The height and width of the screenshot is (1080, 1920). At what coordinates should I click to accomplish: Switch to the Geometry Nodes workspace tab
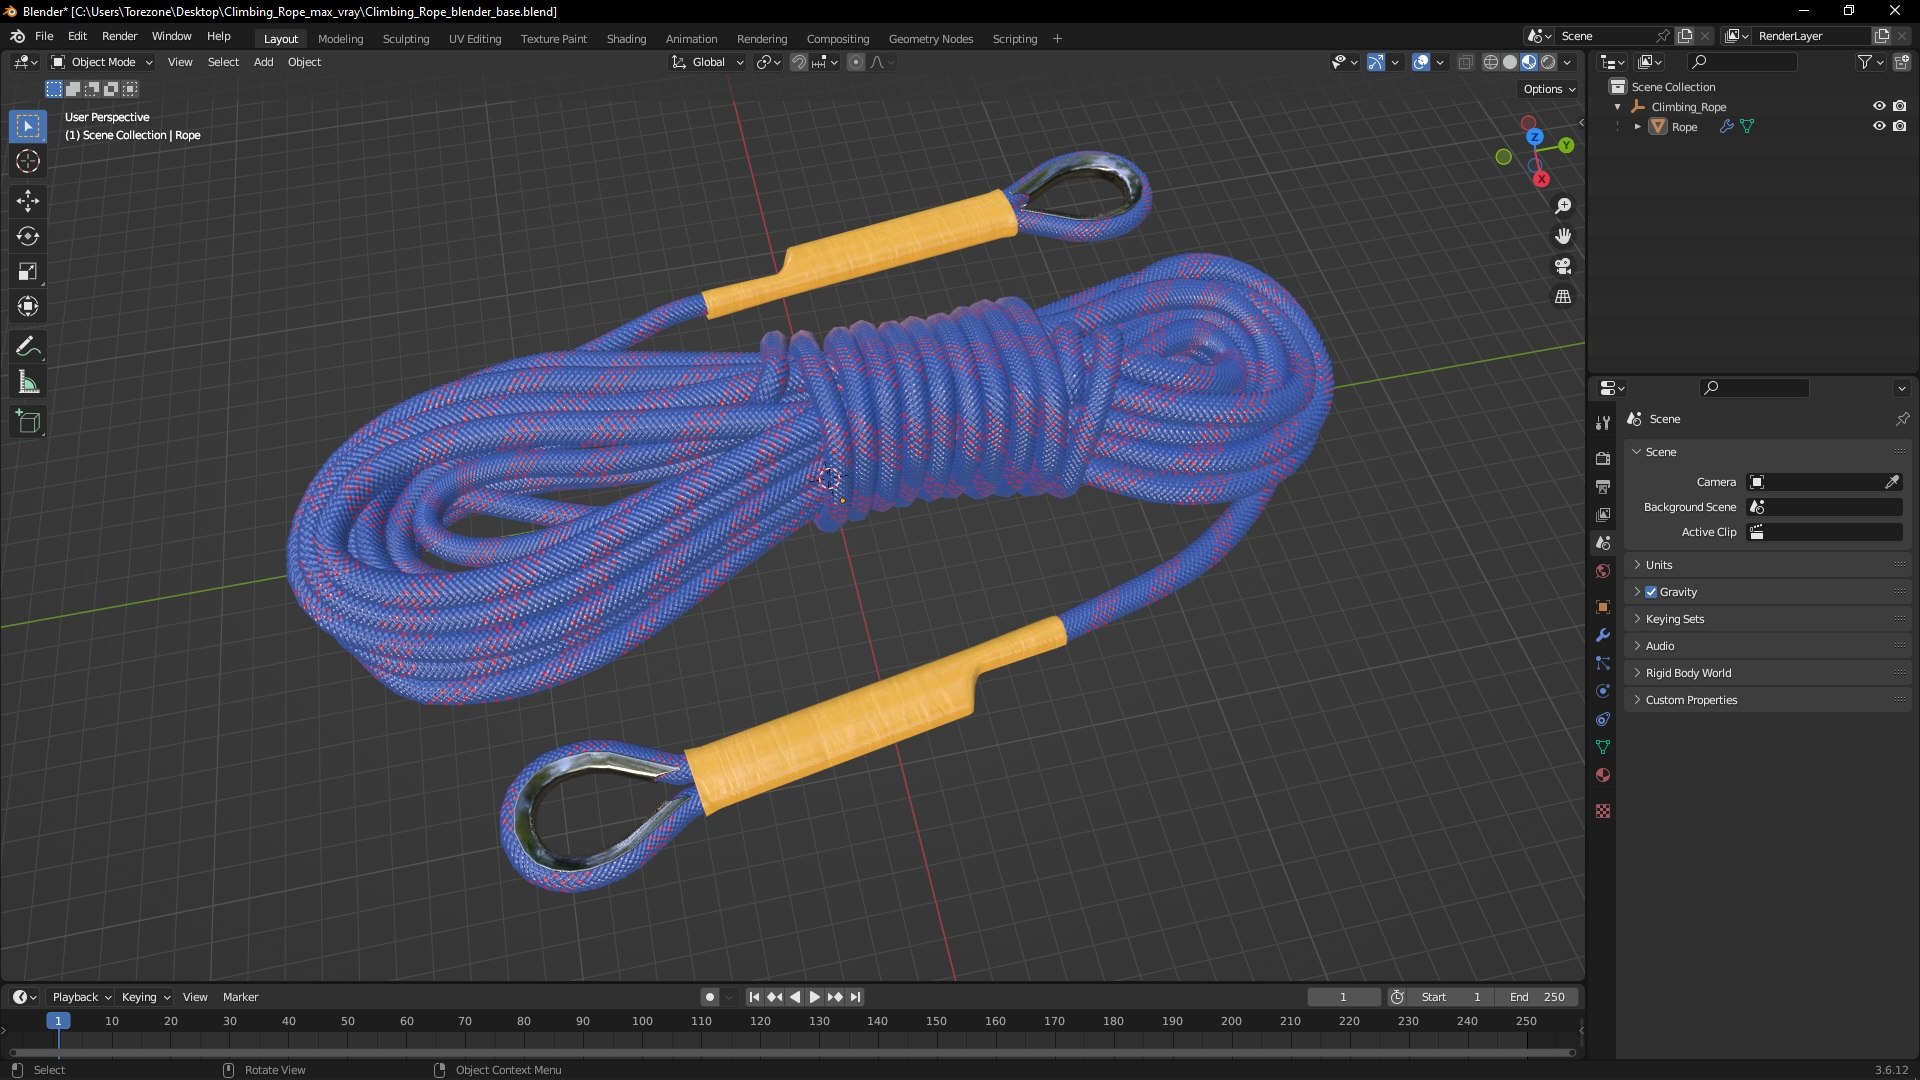(930, 39)
